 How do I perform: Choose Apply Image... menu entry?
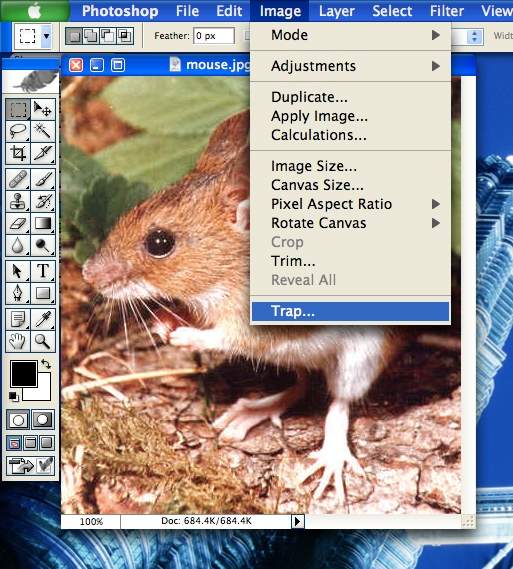pos(350,116)
